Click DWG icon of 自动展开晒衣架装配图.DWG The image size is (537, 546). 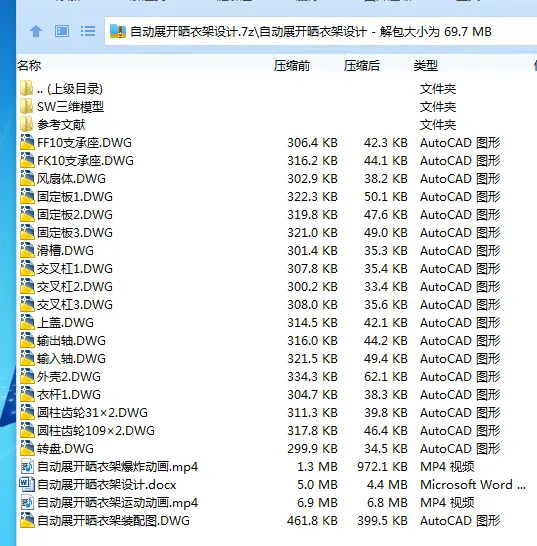(27, 520)
